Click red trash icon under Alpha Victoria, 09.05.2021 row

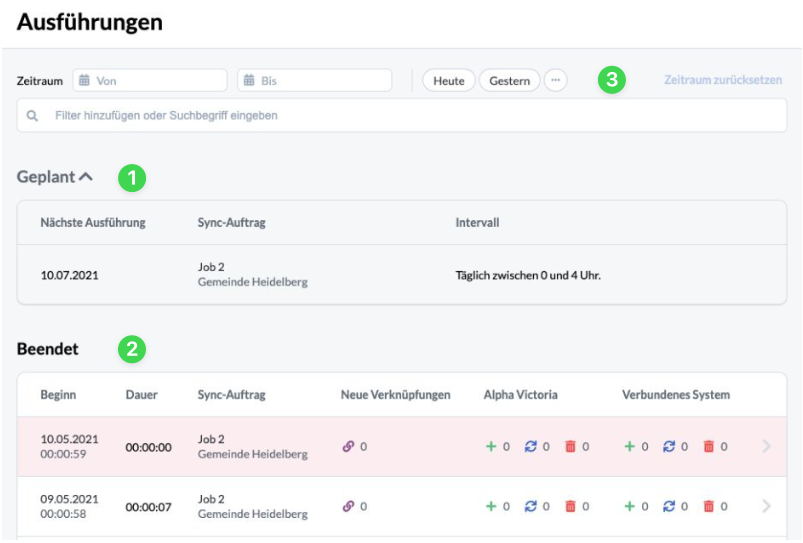coord(570,507)
